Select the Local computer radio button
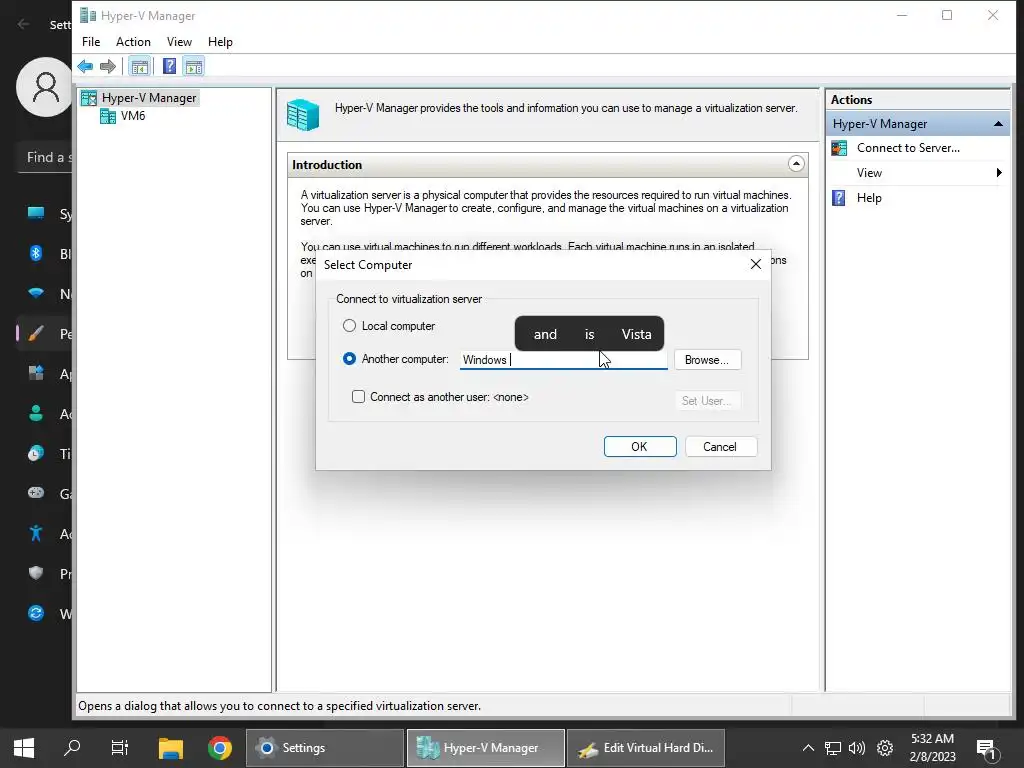Viewport: 1024px width, 768px height. tap(349, 326)
